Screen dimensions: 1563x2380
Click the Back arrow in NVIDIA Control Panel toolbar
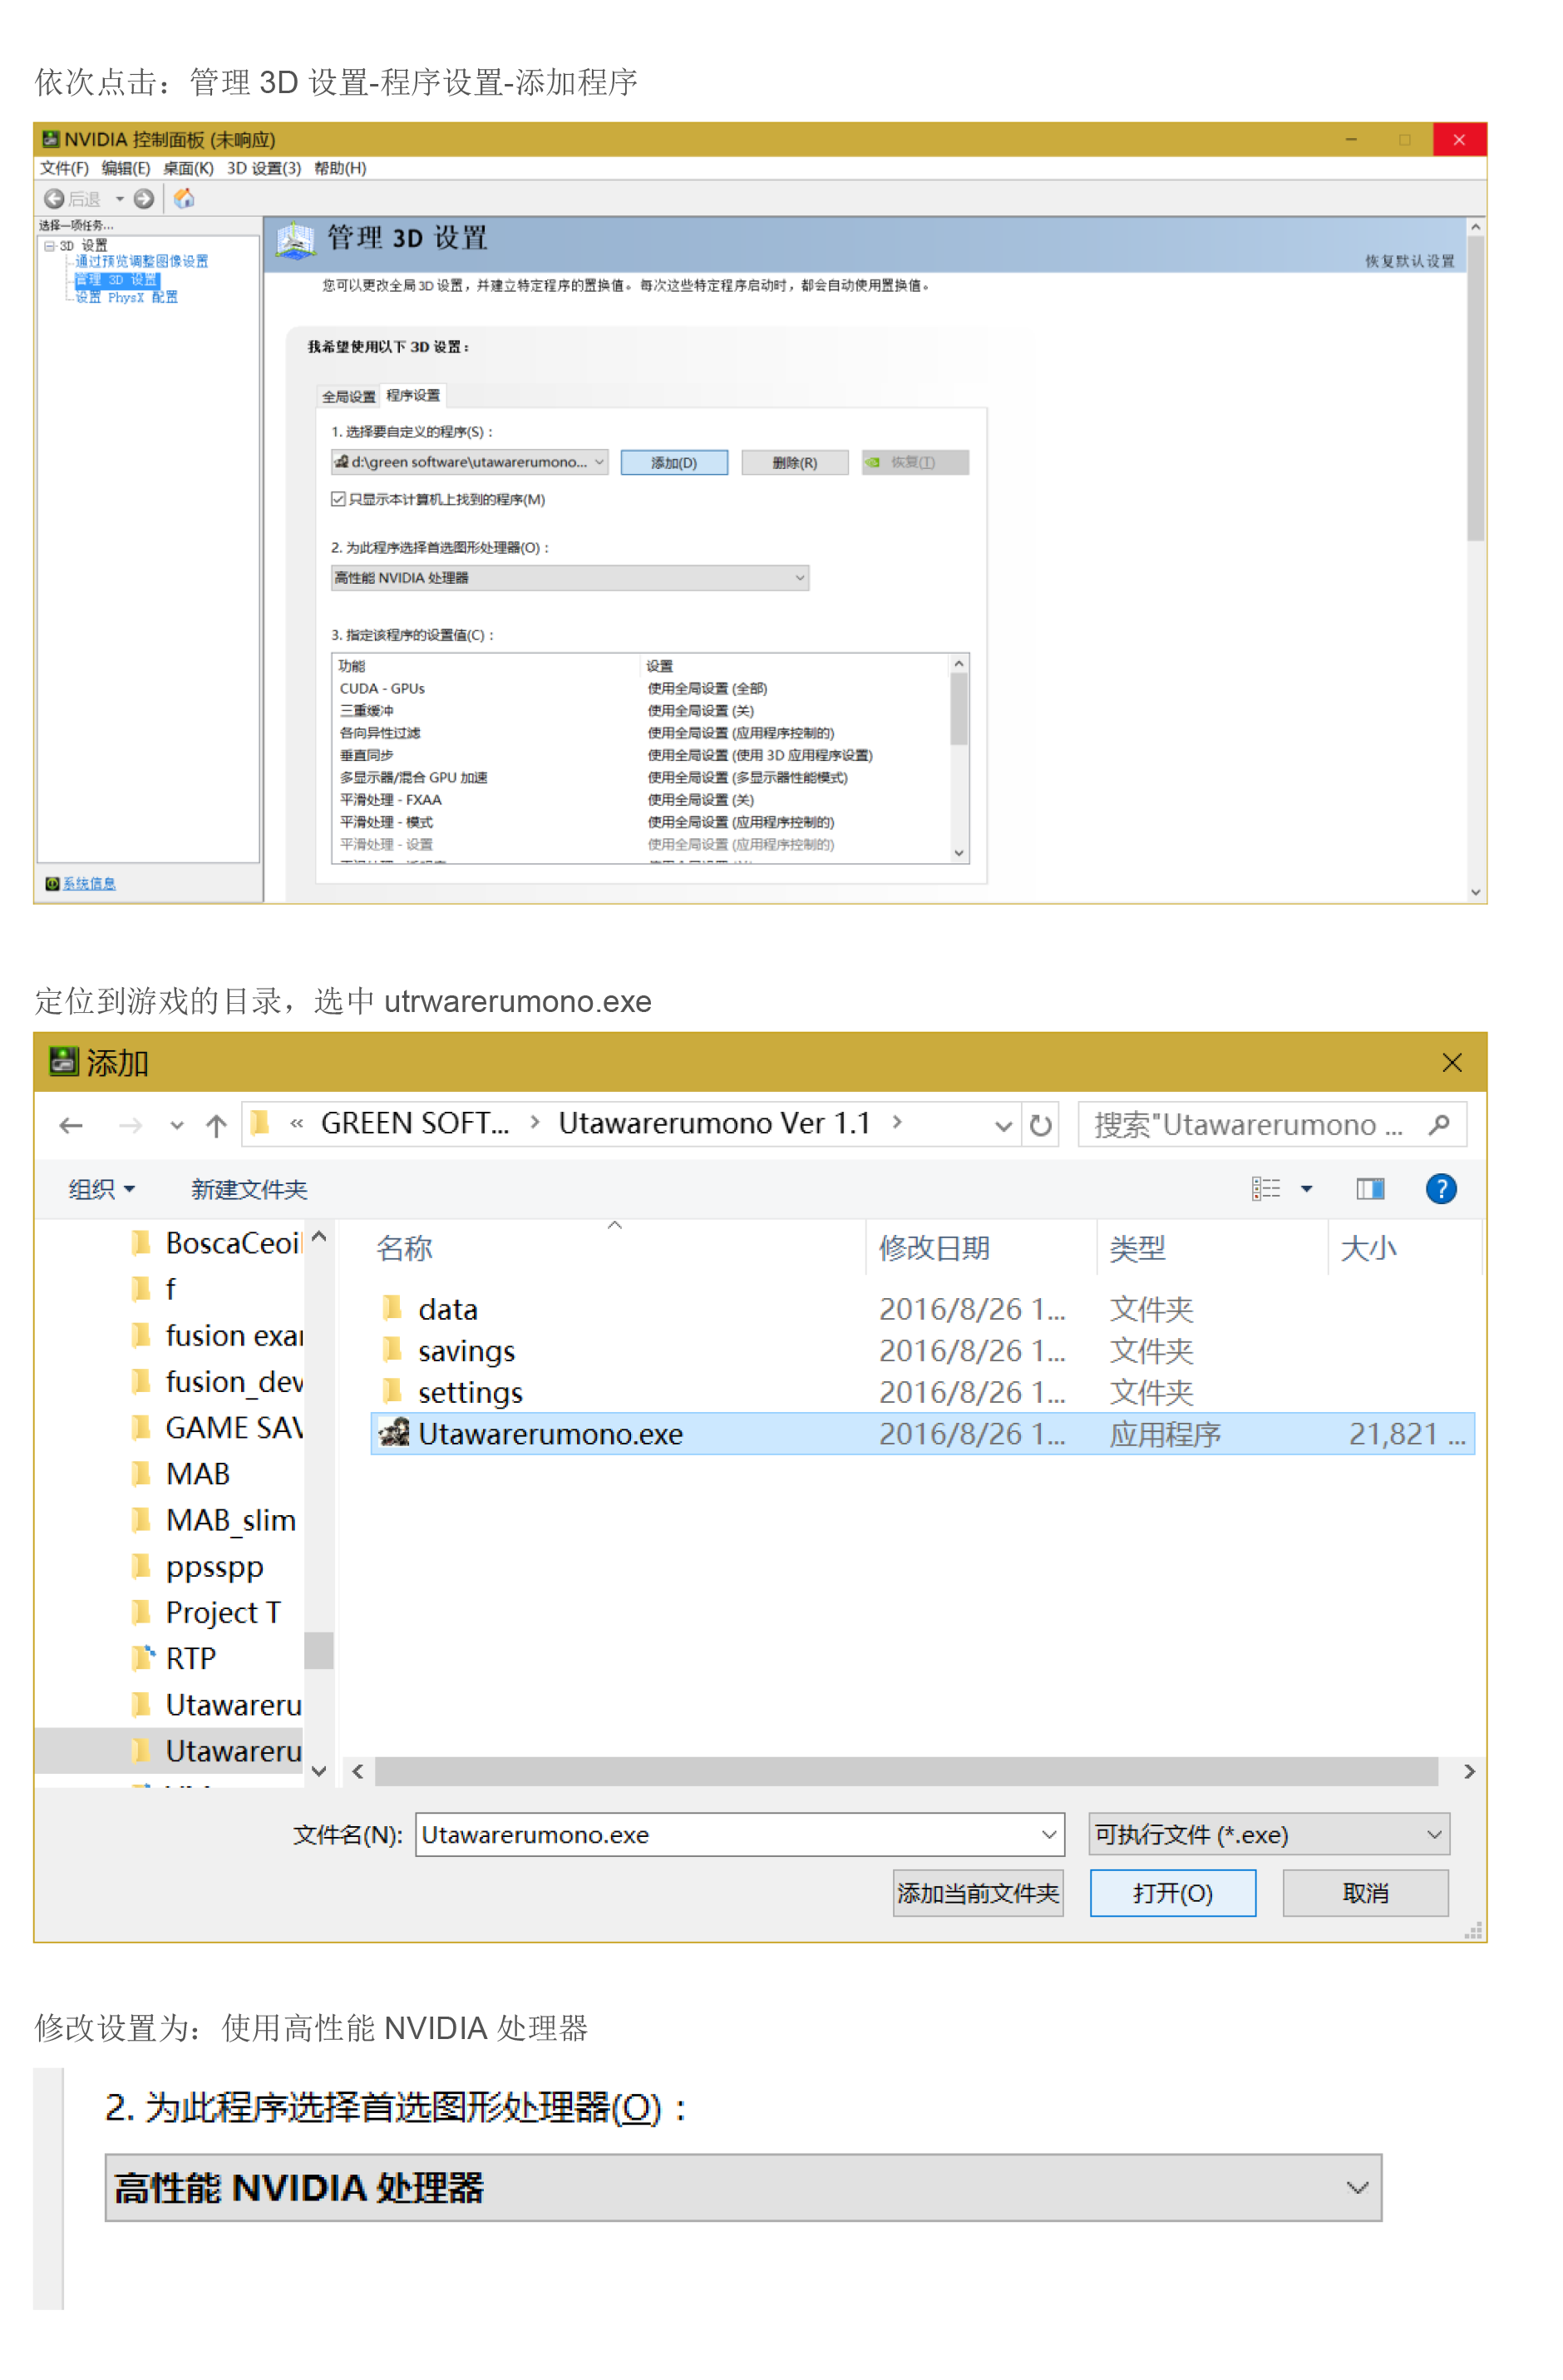[x=55, y=199]
